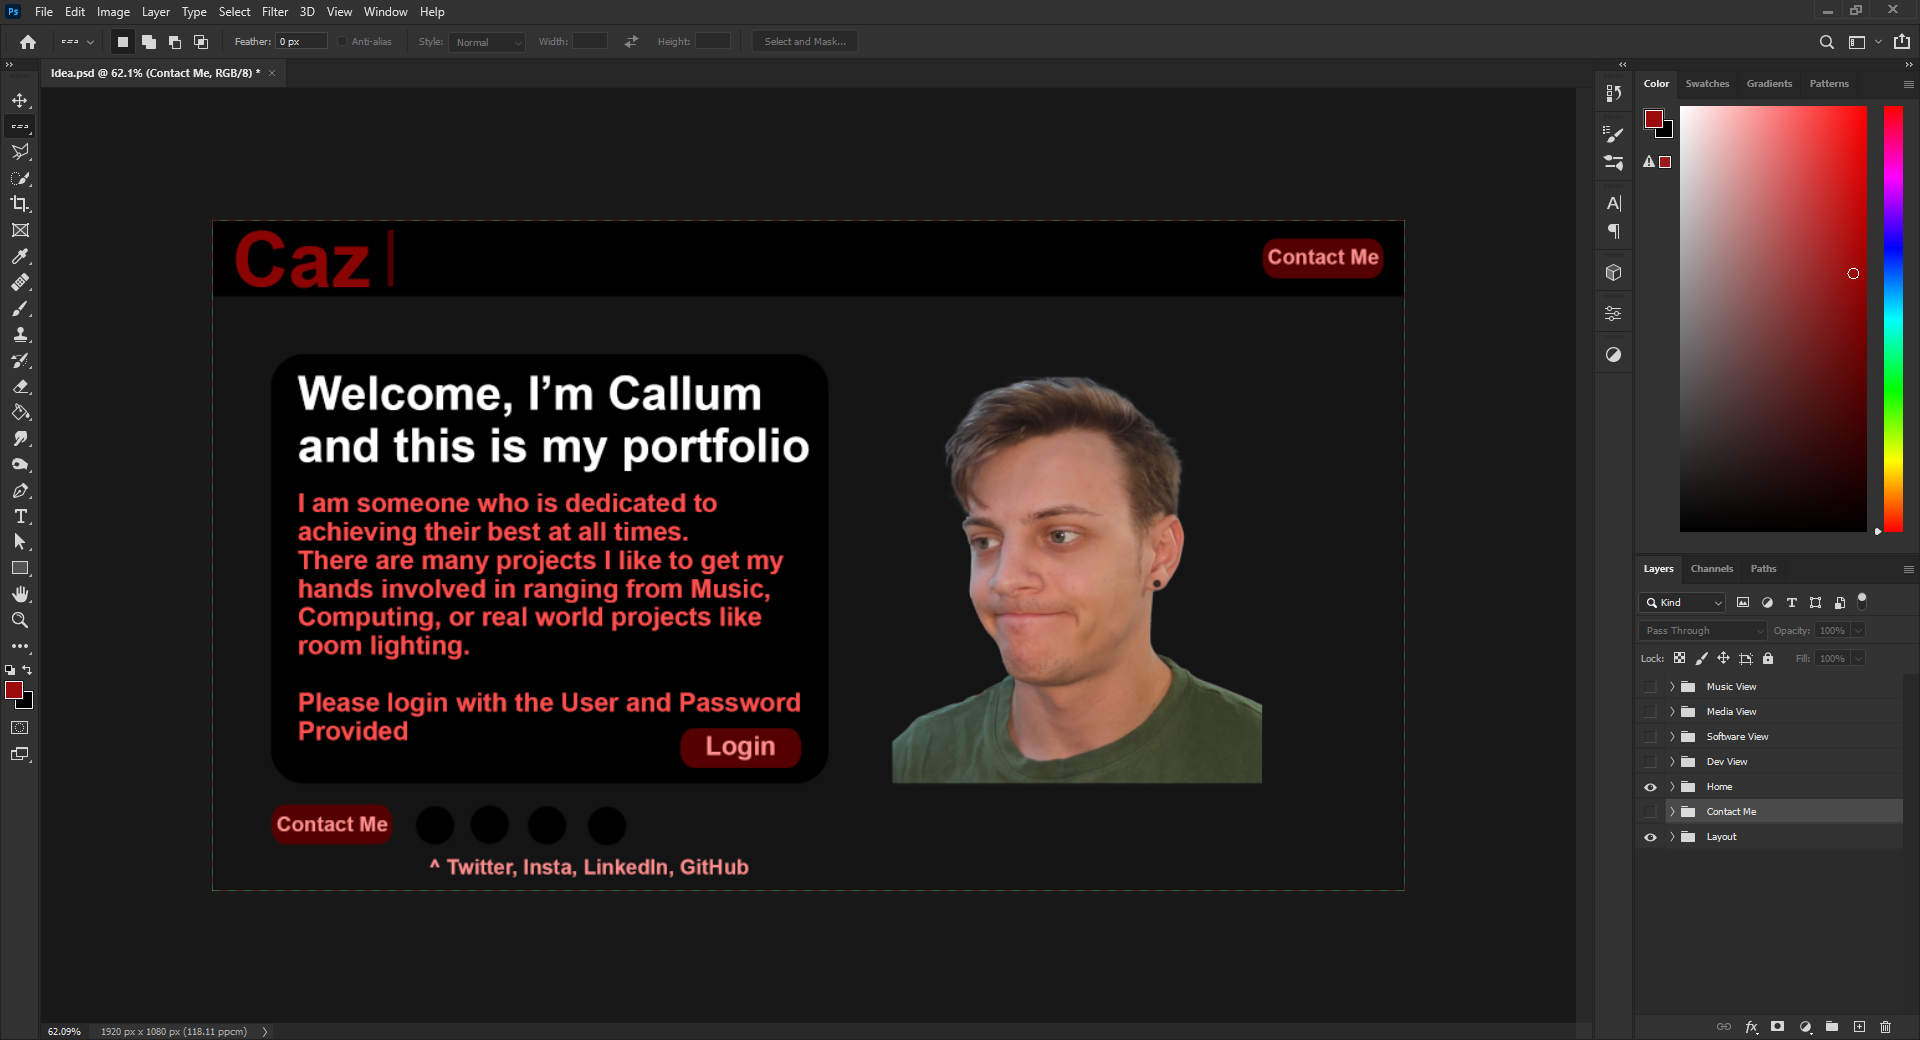Click the Add layer mask icon
Image resolution: width=1920 pixels, height=1040 pixels.
(x=1777, y=1027)
